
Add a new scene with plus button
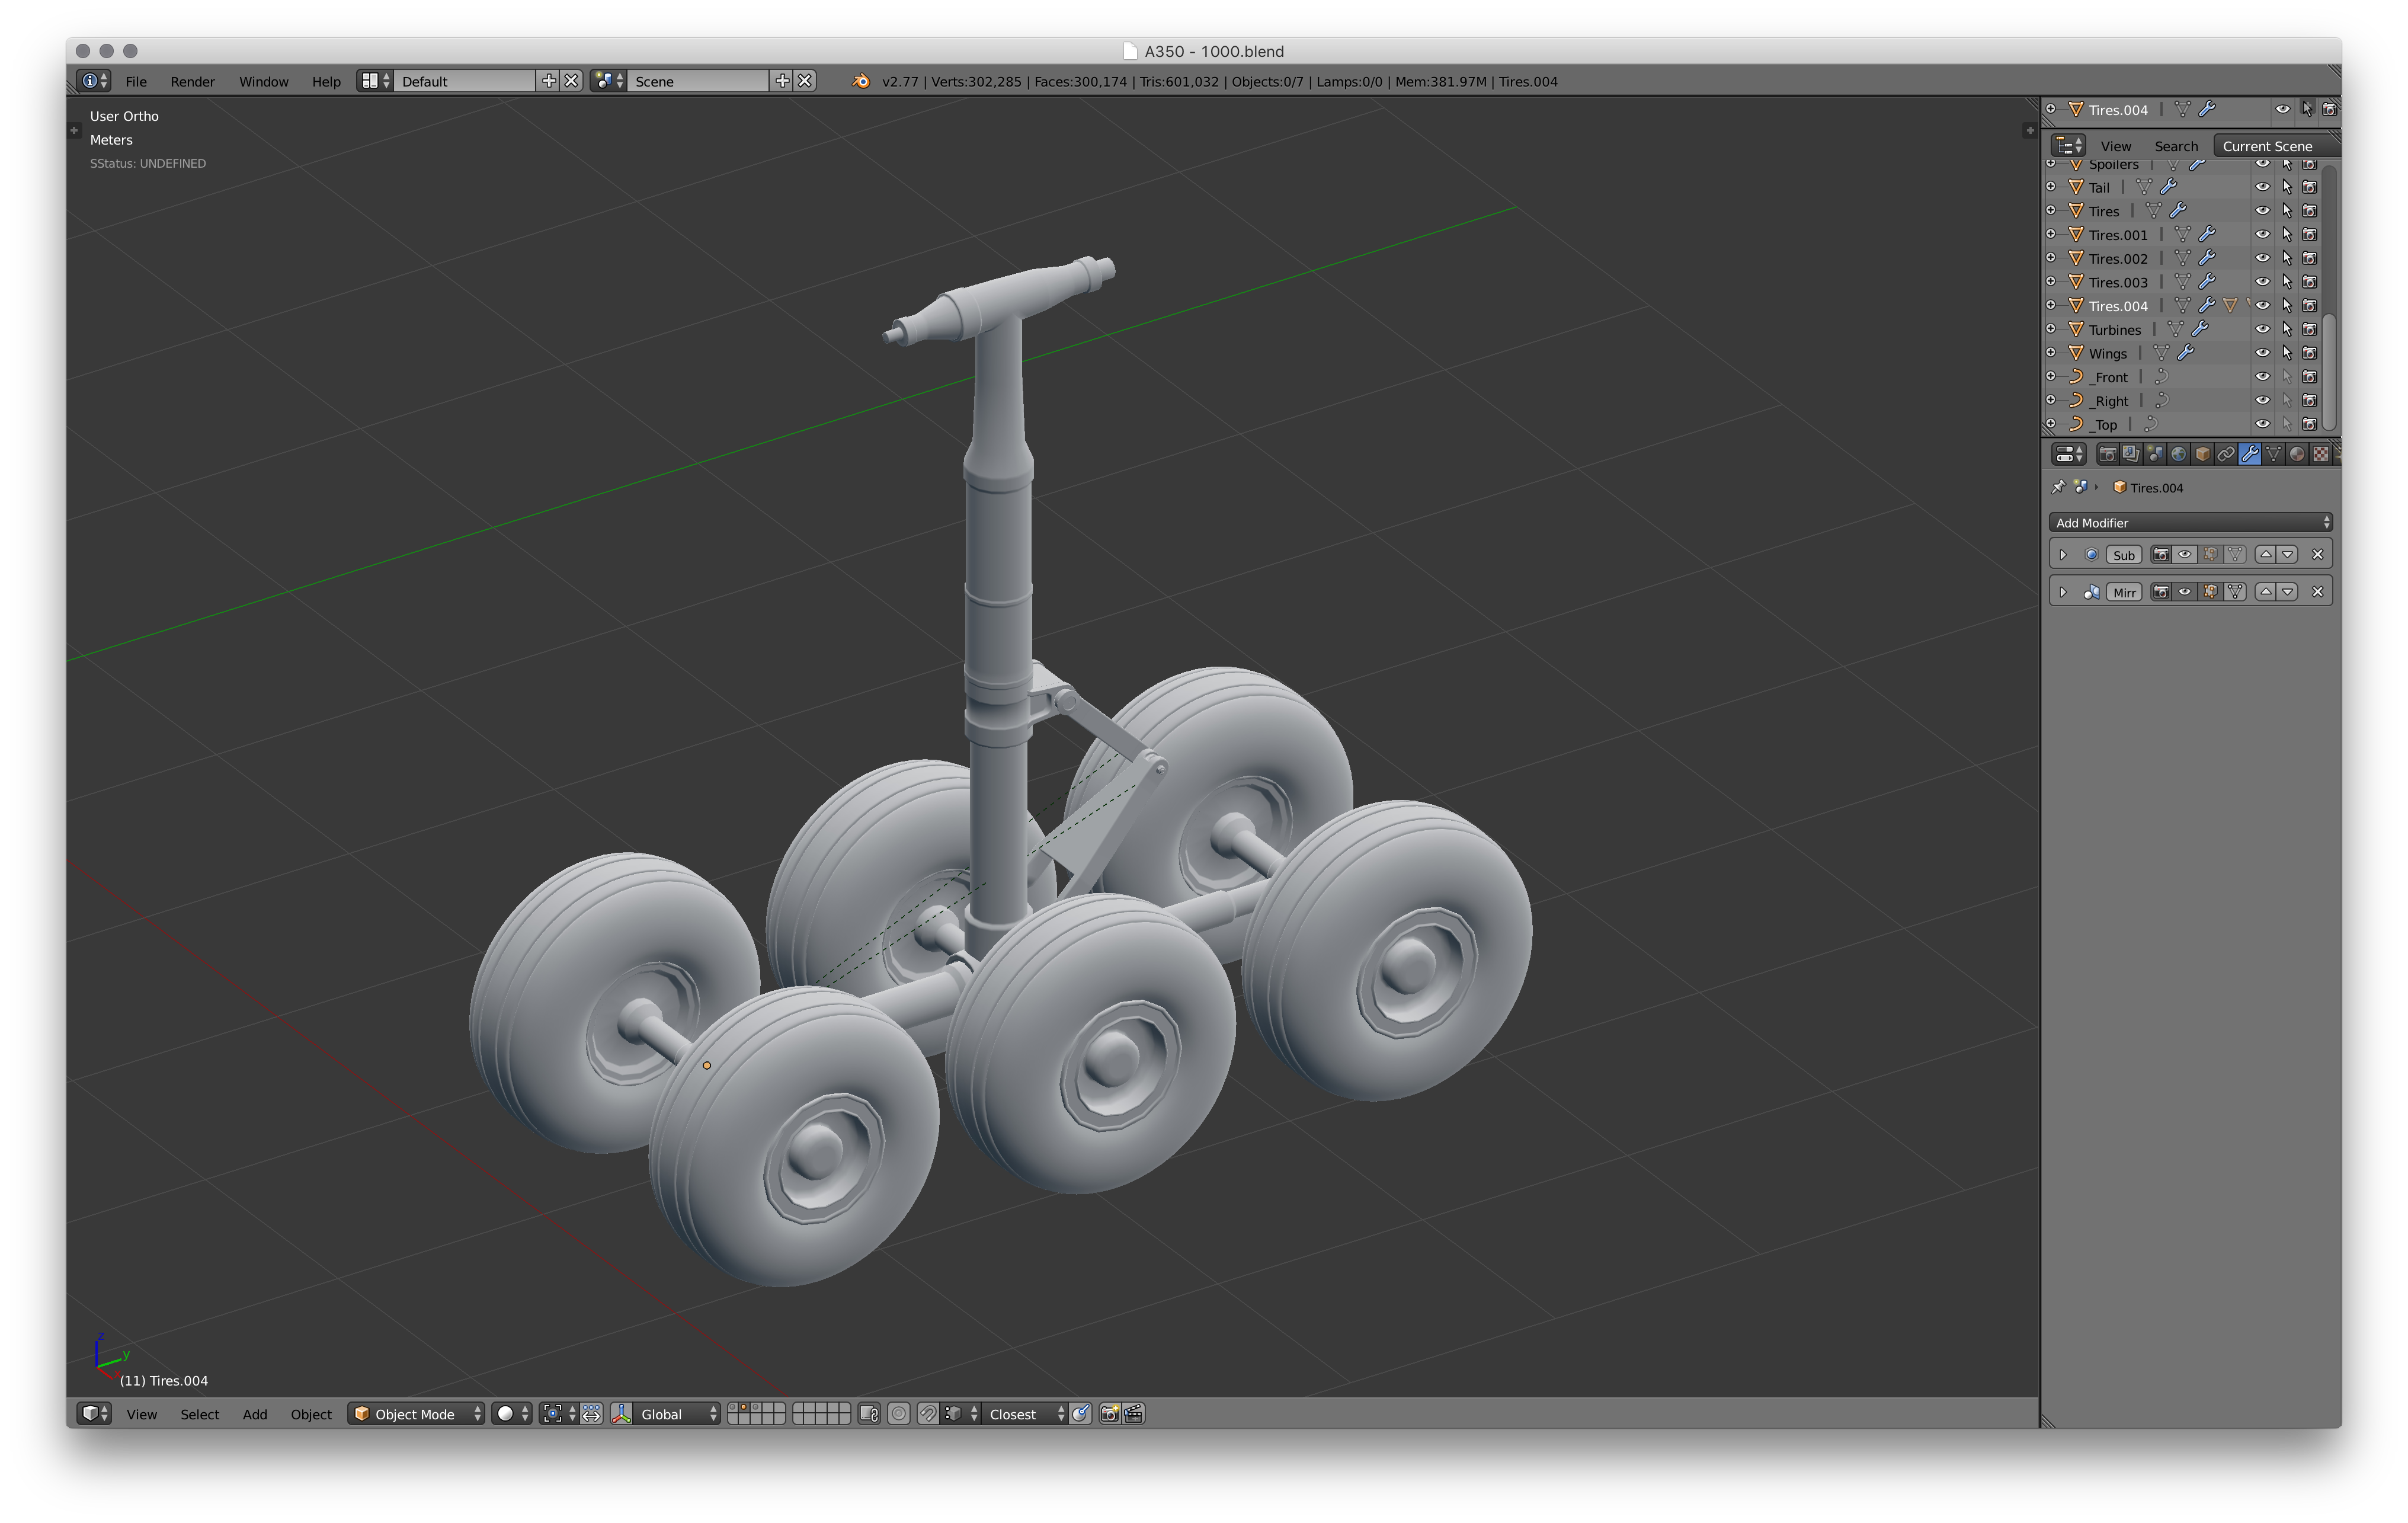(782, 81)
